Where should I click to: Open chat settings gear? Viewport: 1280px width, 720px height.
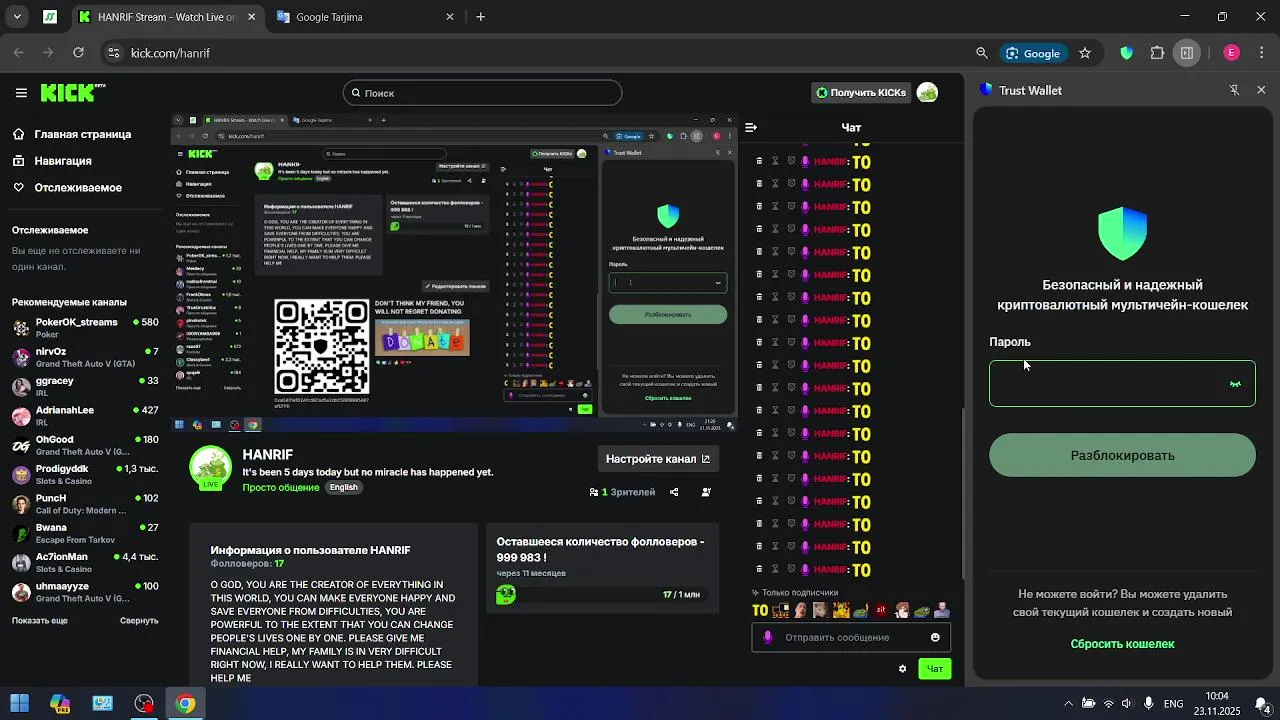coord(902,669)
